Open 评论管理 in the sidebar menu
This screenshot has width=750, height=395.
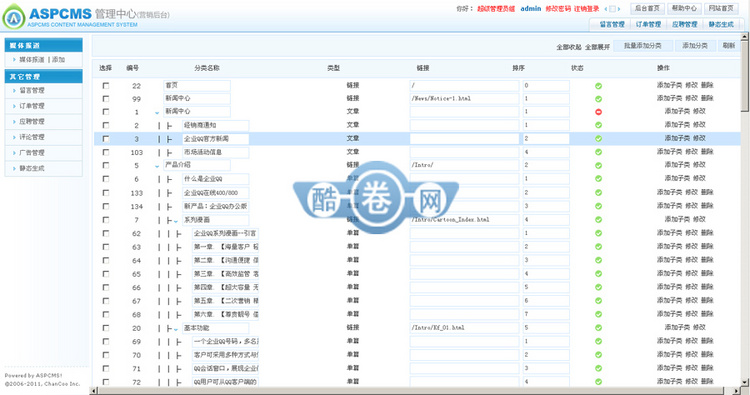click(x=32, y=137)
